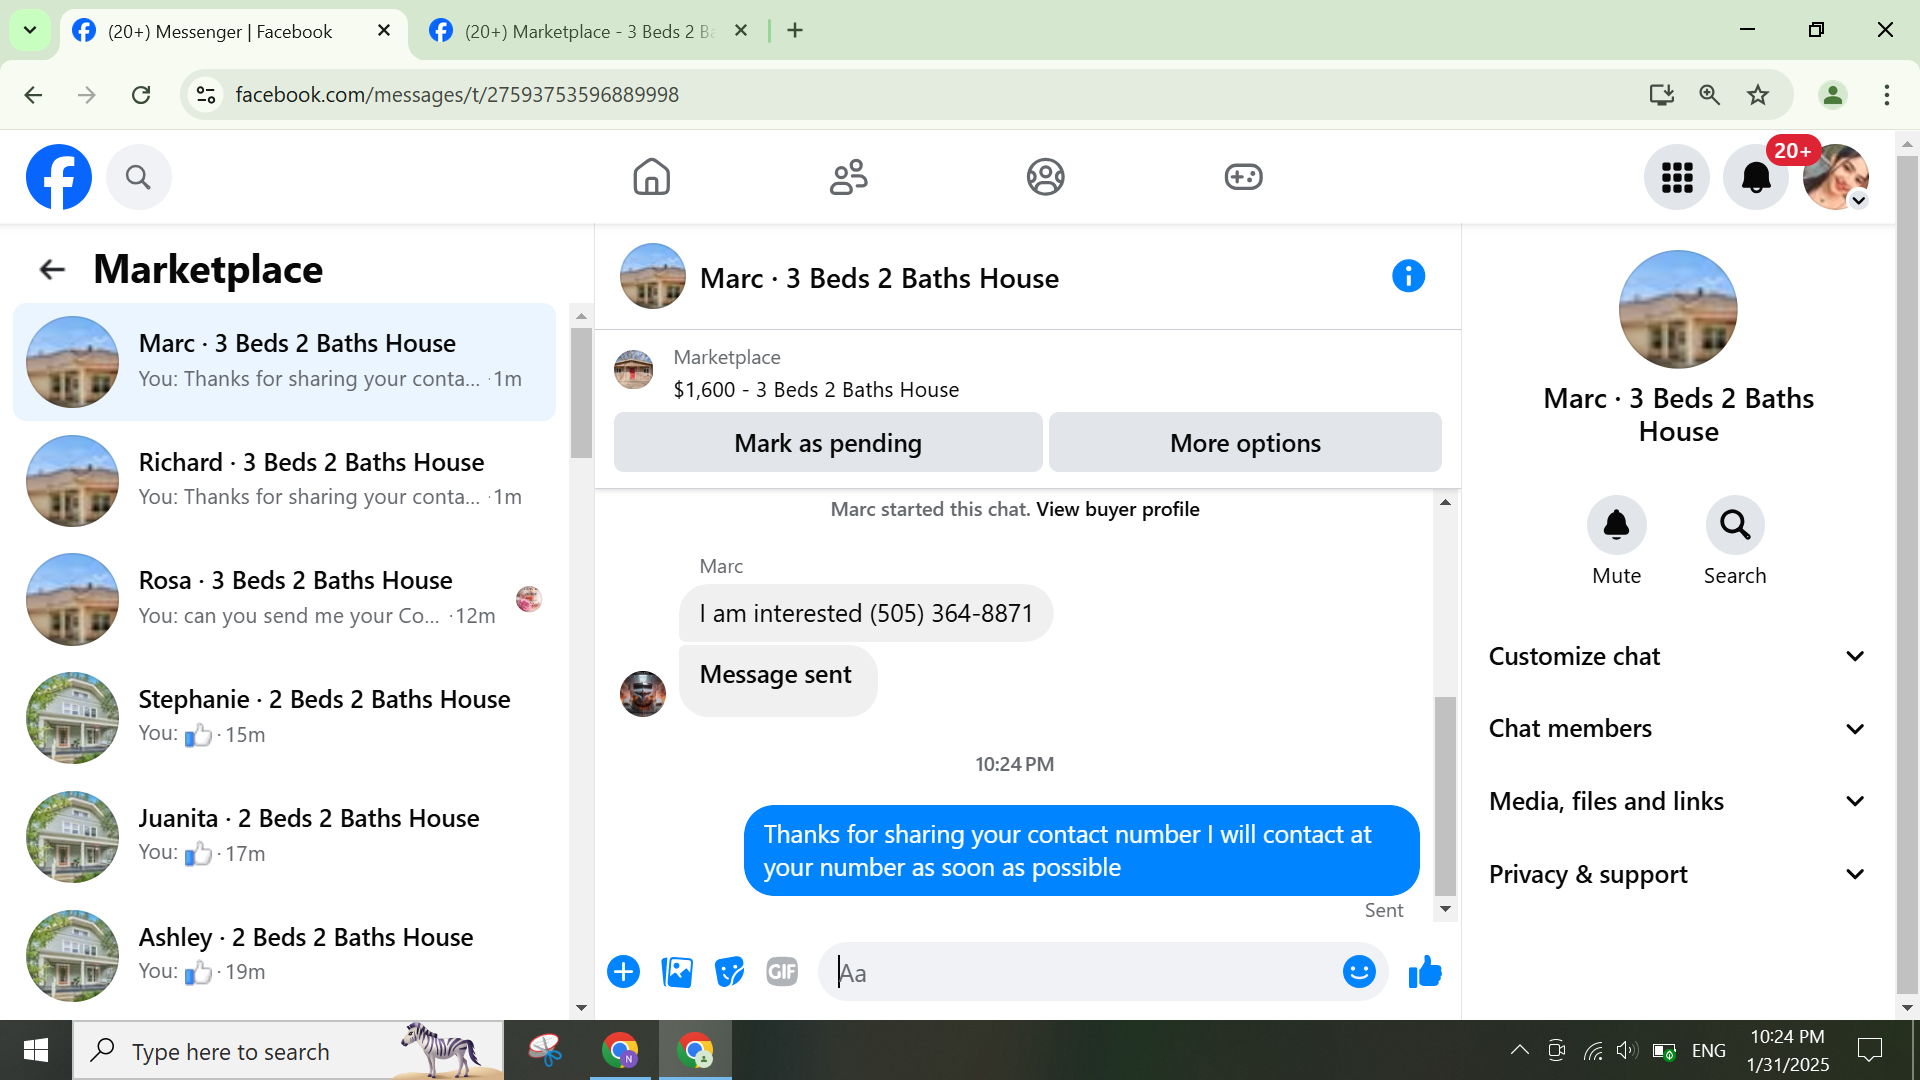Open Windows notification center icon
The width and height of the screenshot is (1920, 1080).
(1869, 1050)
